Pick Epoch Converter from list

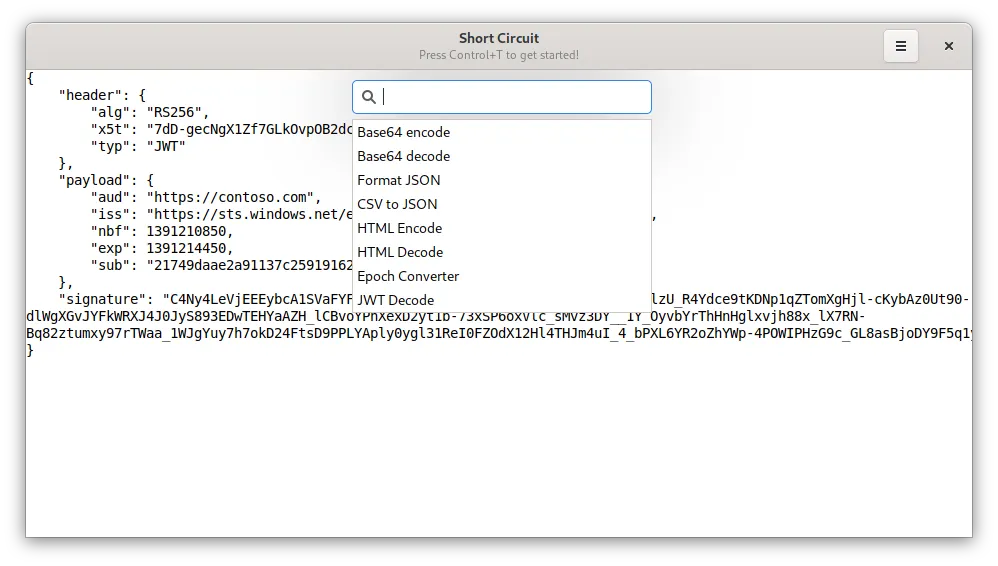(502, 276)
